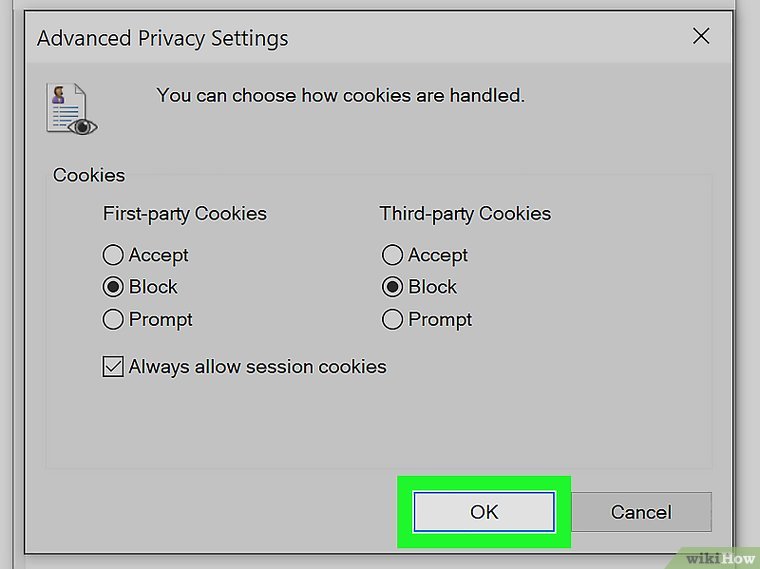
Task: Select Accept for First-party Cookies
Action: [113, 255]
